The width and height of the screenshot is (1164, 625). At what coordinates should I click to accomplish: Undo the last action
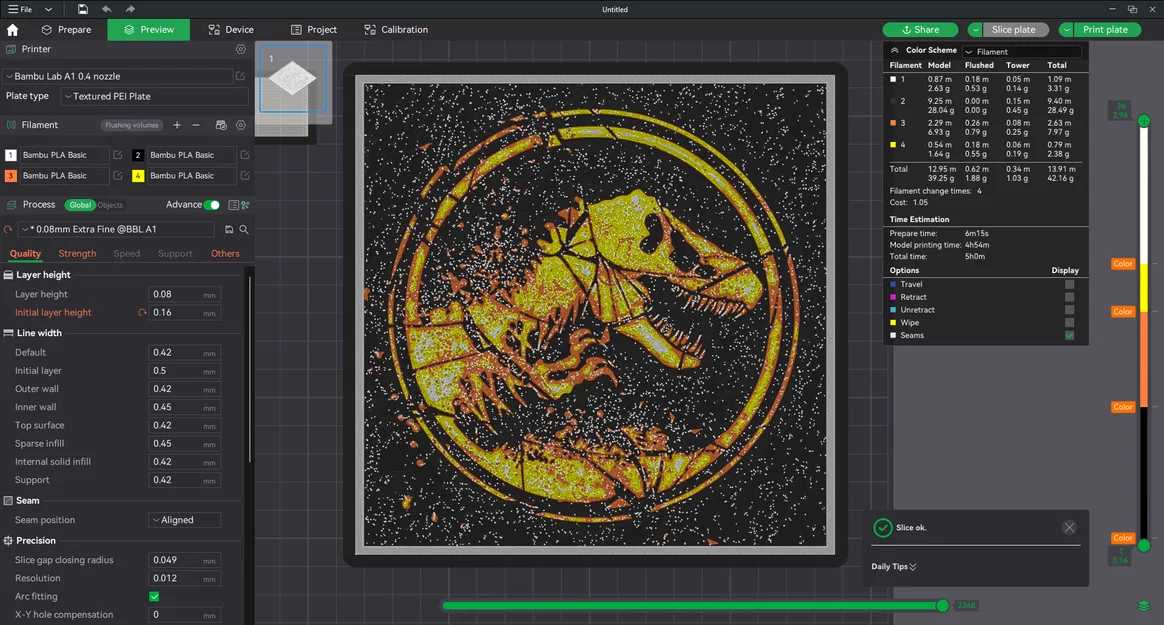(x=108, y=9)
